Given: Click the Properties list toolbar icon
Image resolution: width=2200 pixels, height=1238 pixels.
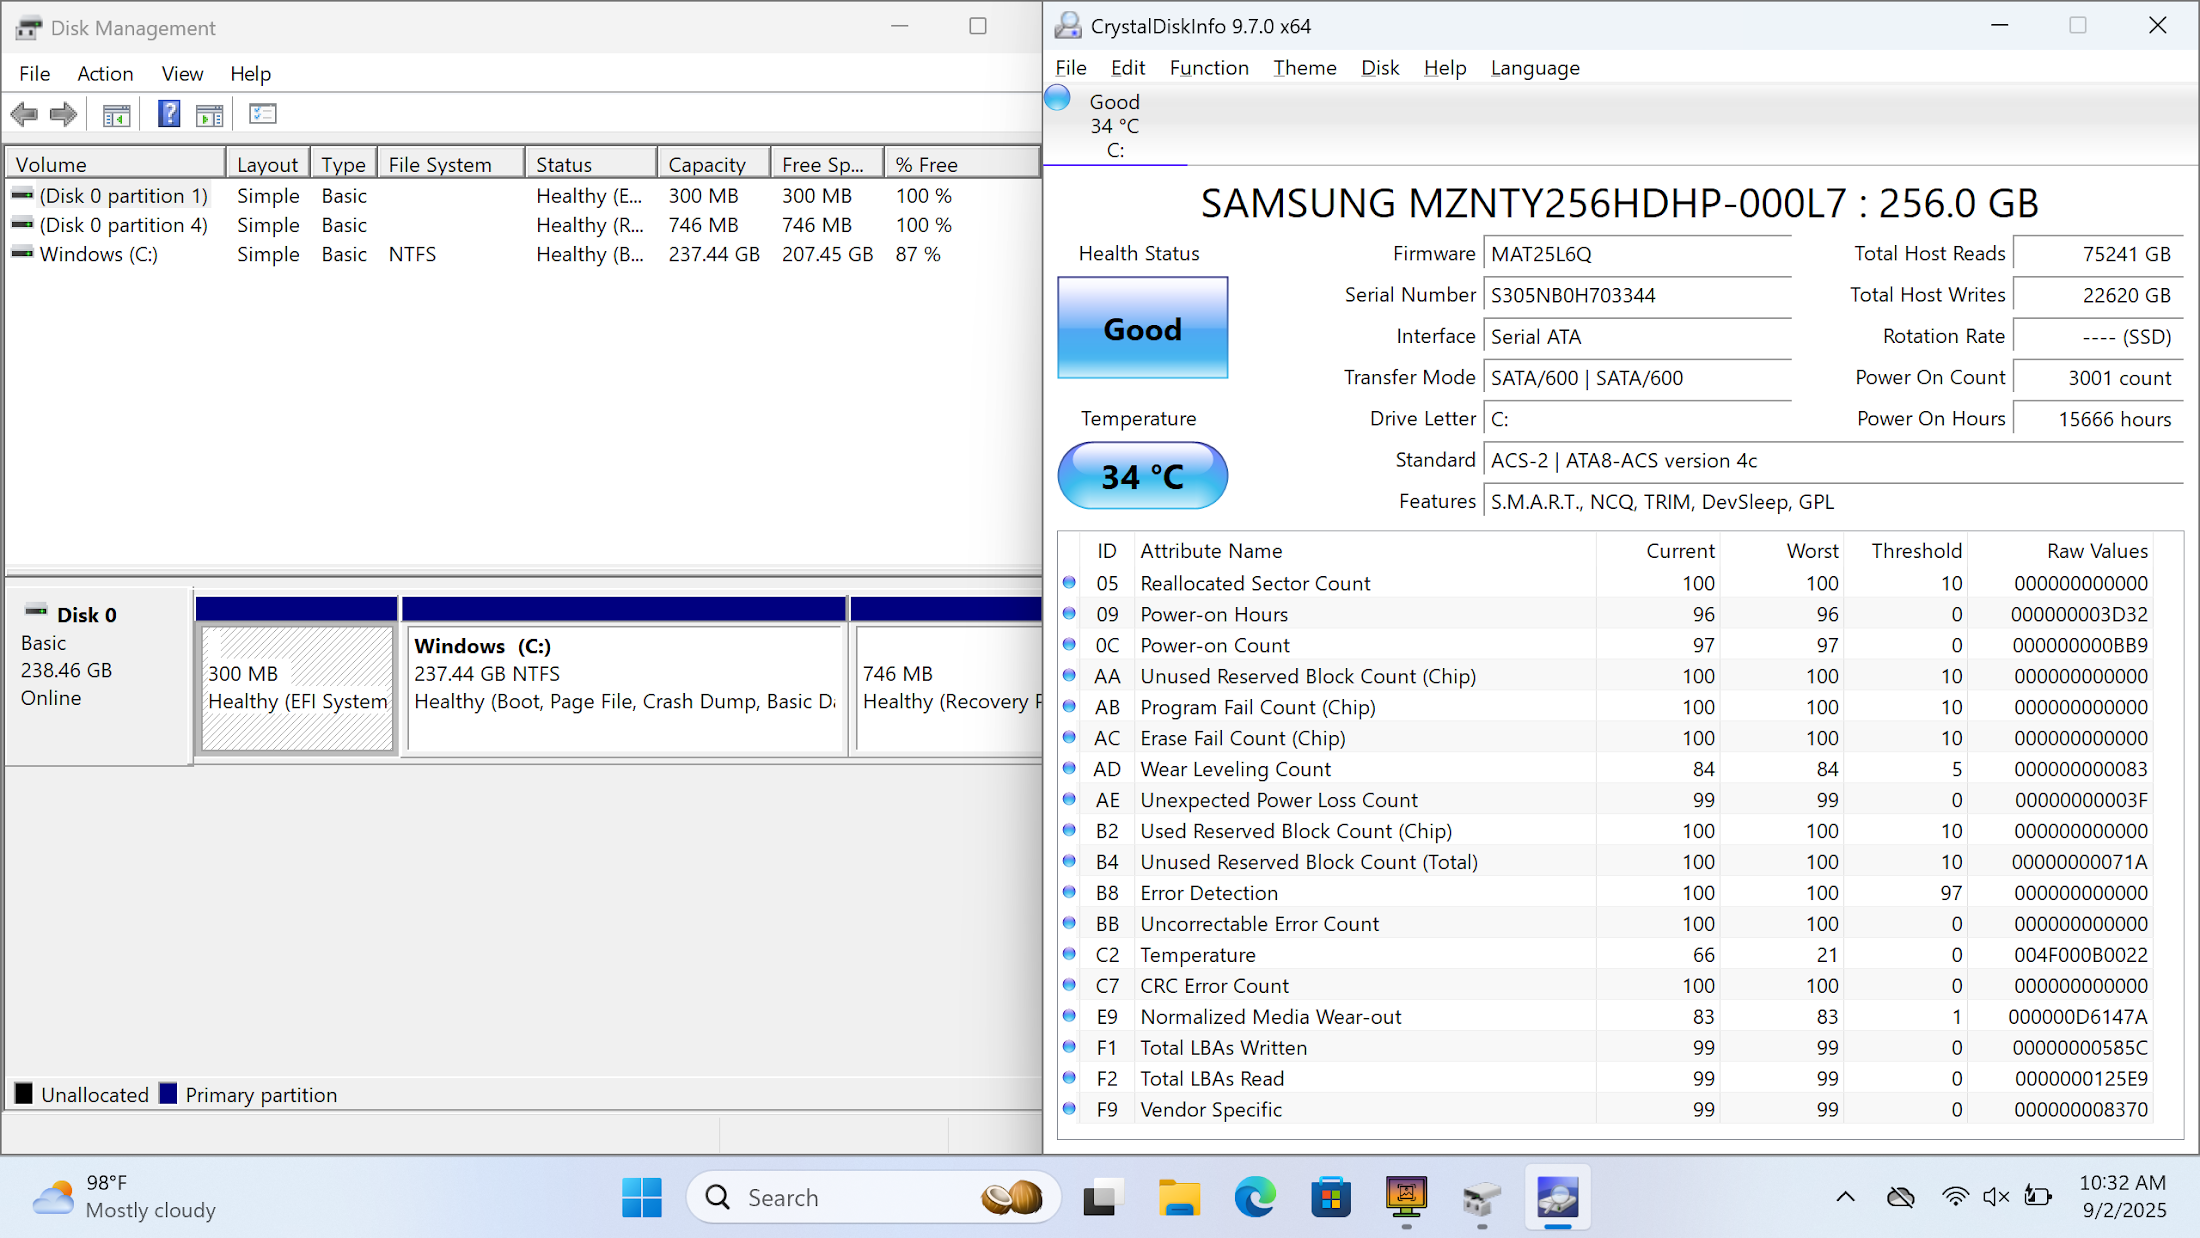Looking at the screenshot, I should (263, 114).
